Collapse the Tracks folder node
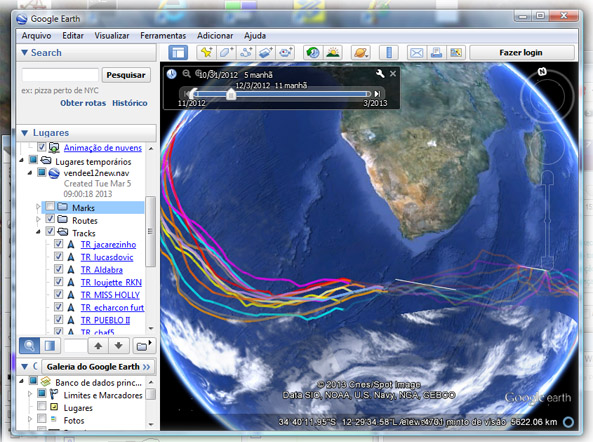The height and width of the screenshot is (442, 593). click(38, 232)
